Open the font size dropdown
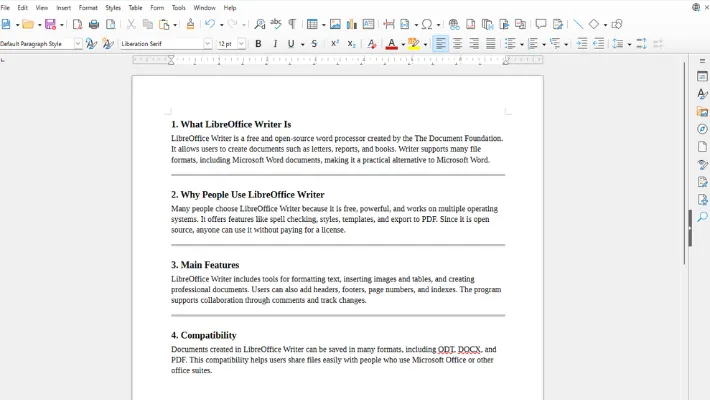This screenshot has width=710, height=400. coord(241,43)
